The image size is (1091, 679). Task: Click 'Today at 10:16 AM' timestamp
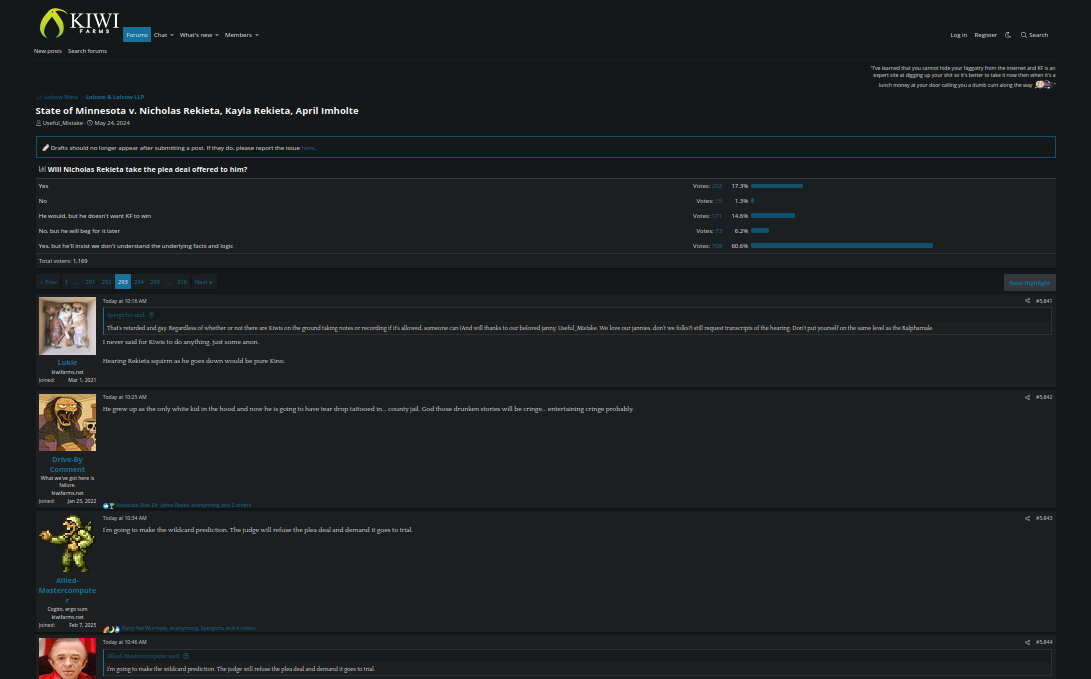(x=125, y=301)
